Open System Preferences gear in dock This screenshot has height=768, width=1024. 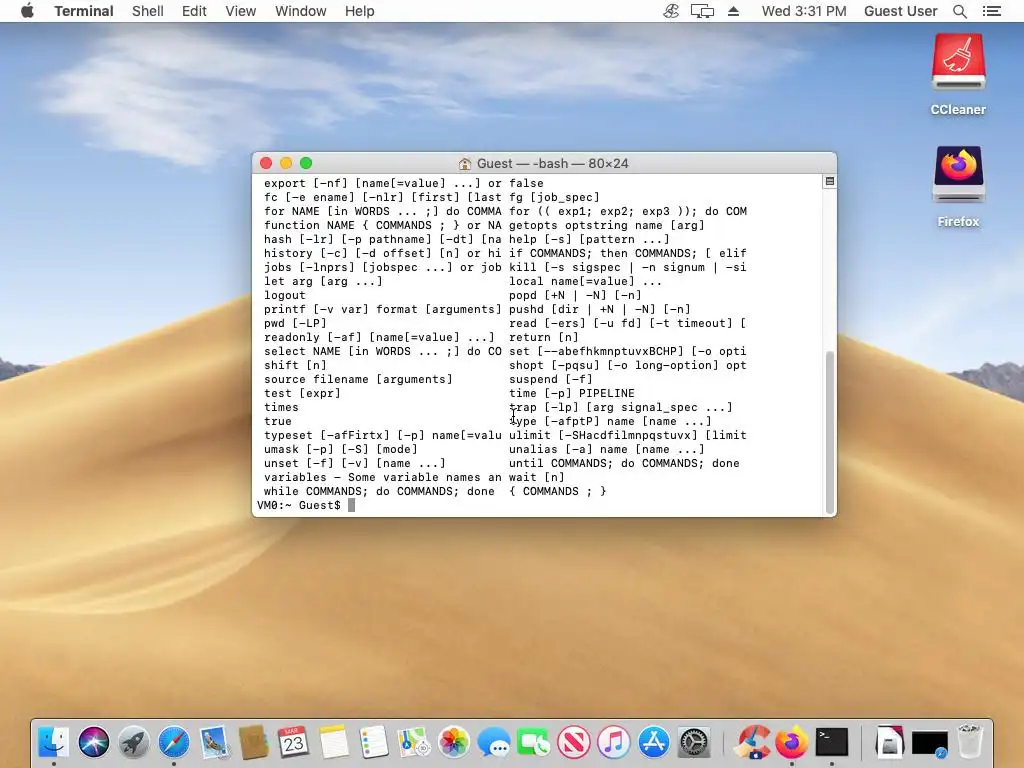point(694,742)
